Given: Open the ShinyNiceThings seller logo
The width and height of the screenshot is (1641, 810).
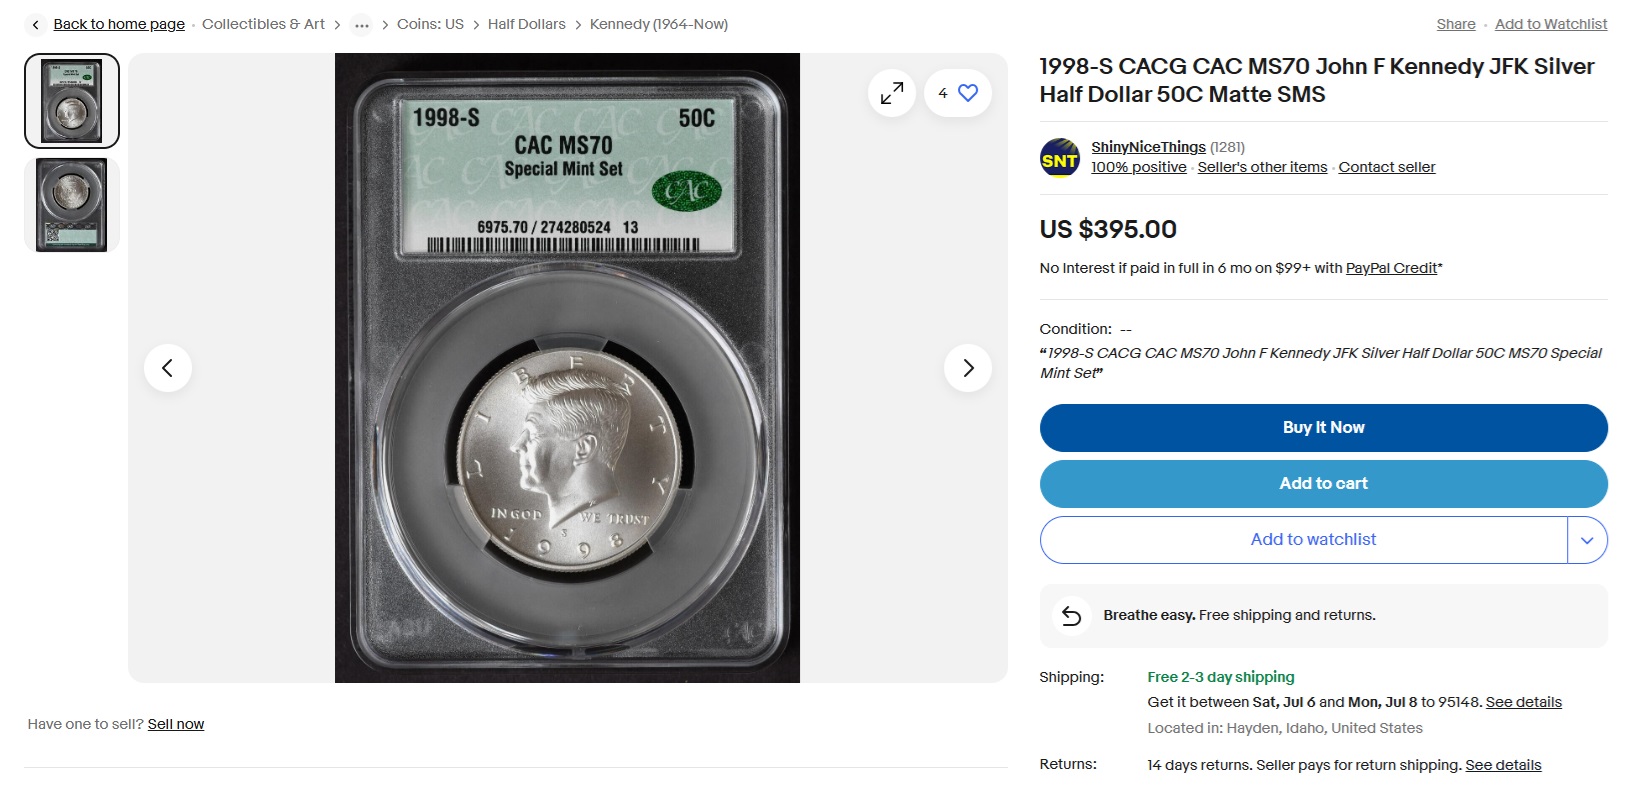Looking at the screenshot, I should (x=1060, y=158).
